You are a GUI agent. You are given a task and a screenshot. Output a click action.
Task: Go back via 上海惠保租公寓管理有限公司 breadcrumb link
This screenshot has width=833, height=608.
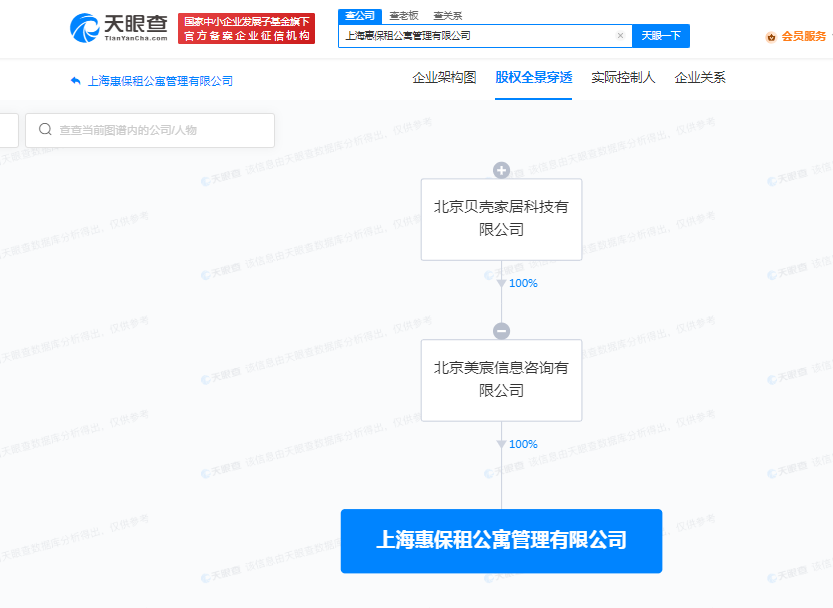(x=160, y=81)
